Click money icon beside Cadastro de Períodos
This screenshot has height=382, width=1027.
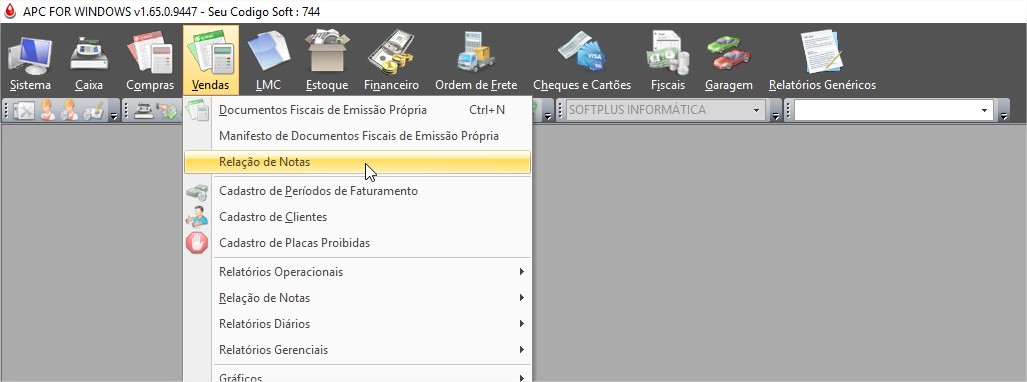coord(196,191)
